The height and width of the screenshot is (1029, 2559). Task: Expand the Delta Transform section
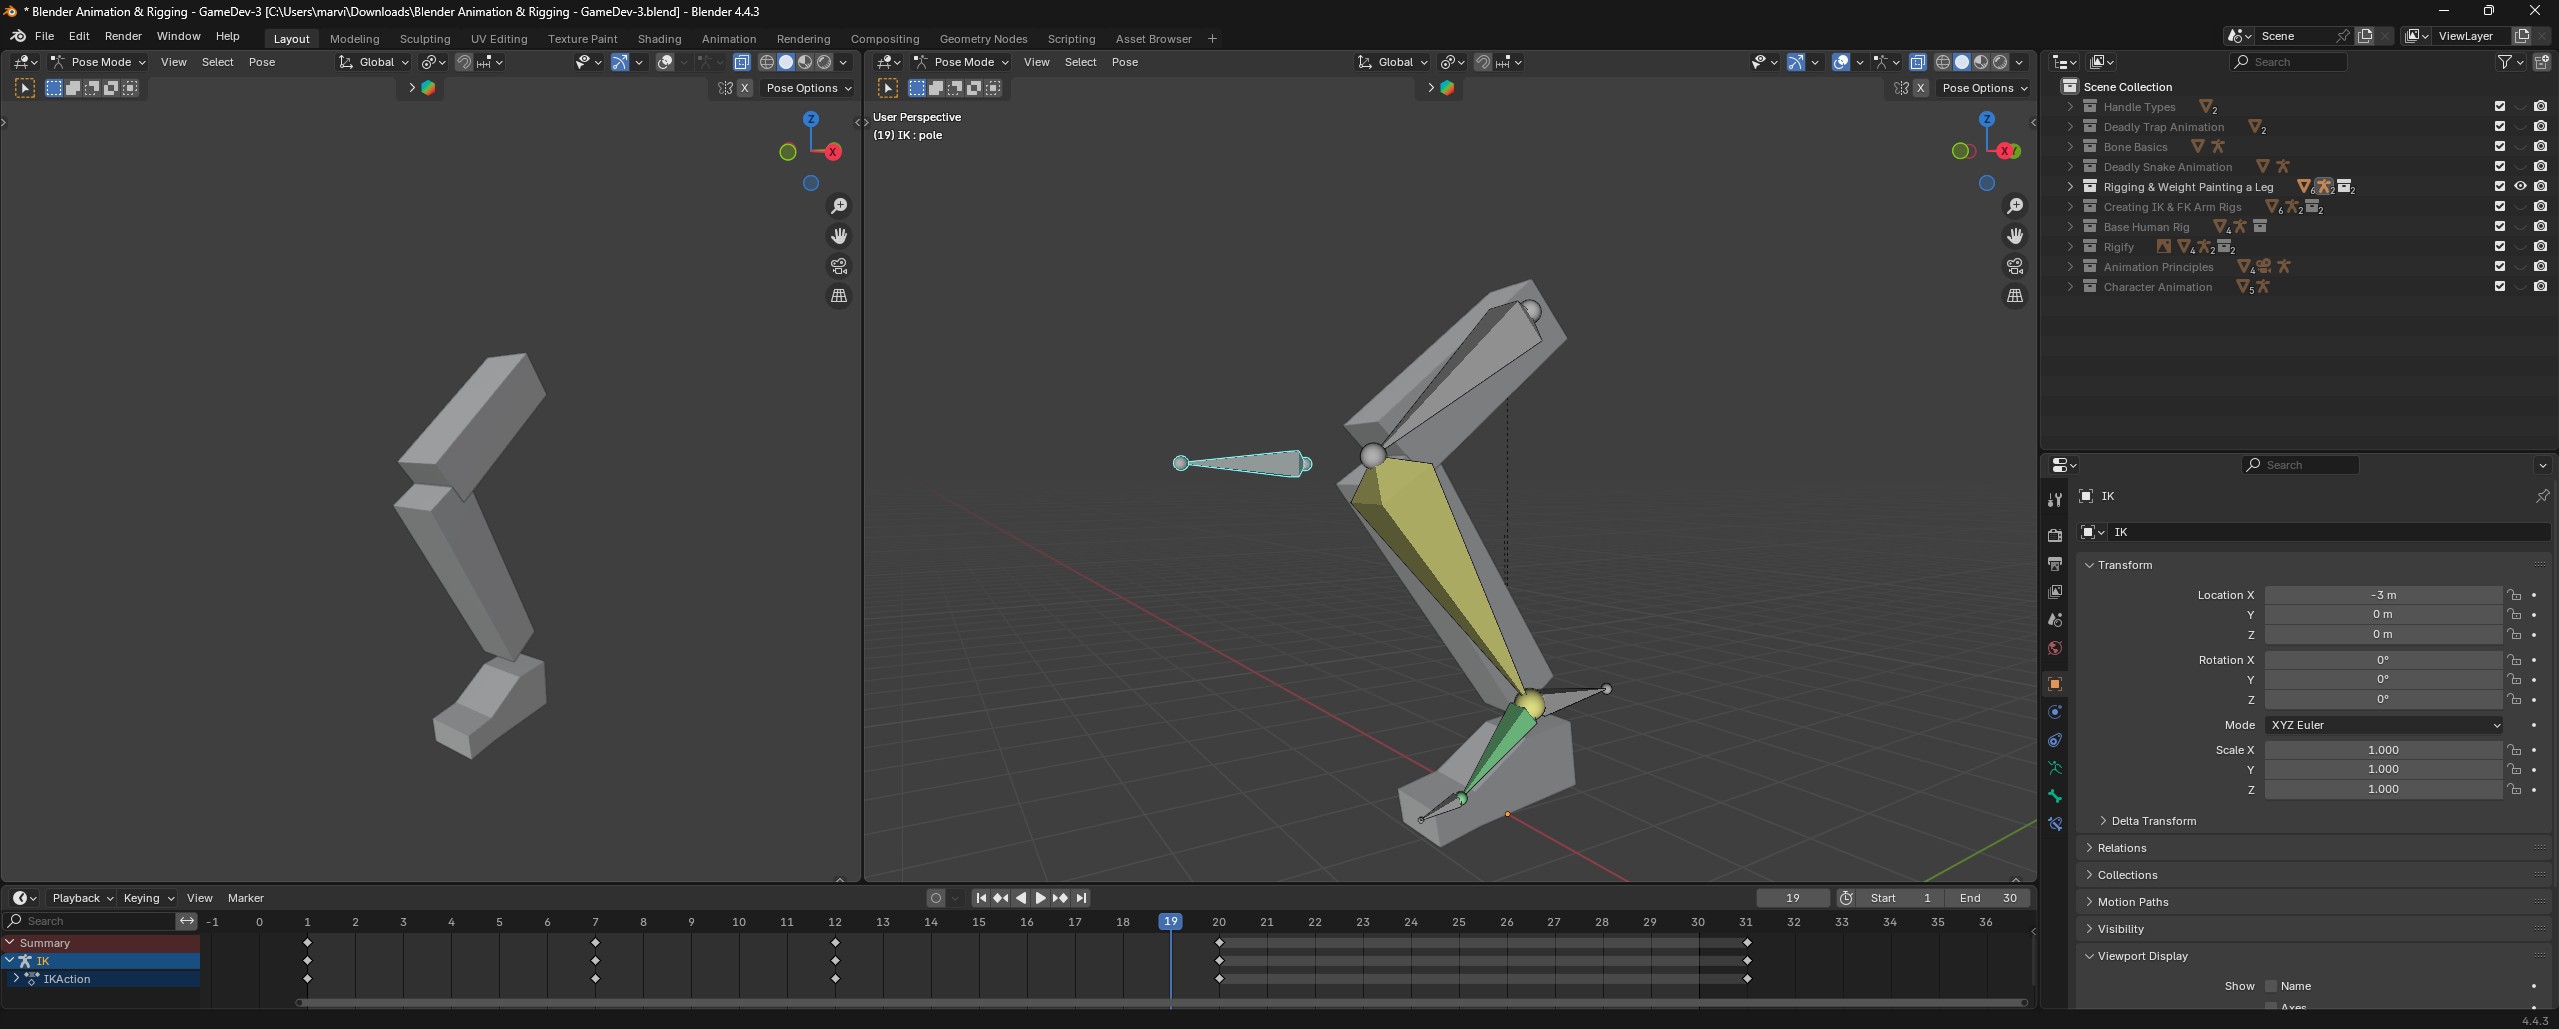pos(2153,821)
